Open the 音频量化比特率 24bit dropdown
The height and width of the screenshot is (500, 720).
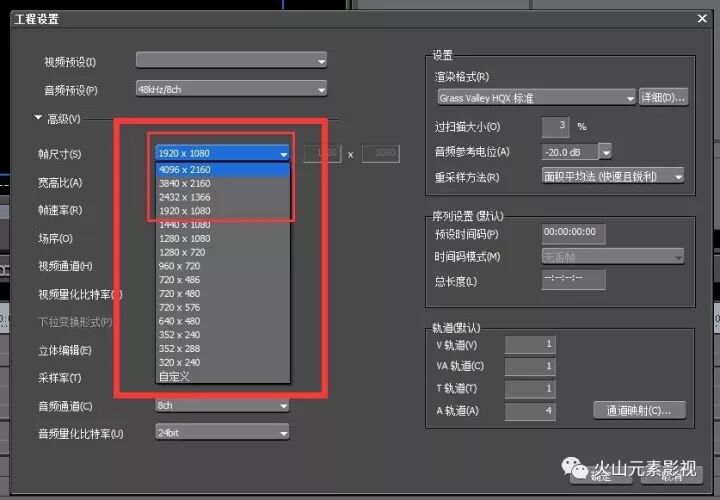click(x=223, y=433)
